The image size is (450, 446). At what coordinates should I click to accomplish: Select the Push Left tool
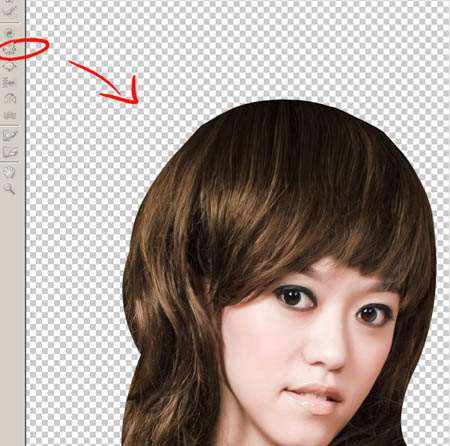(x=9, y=82)
